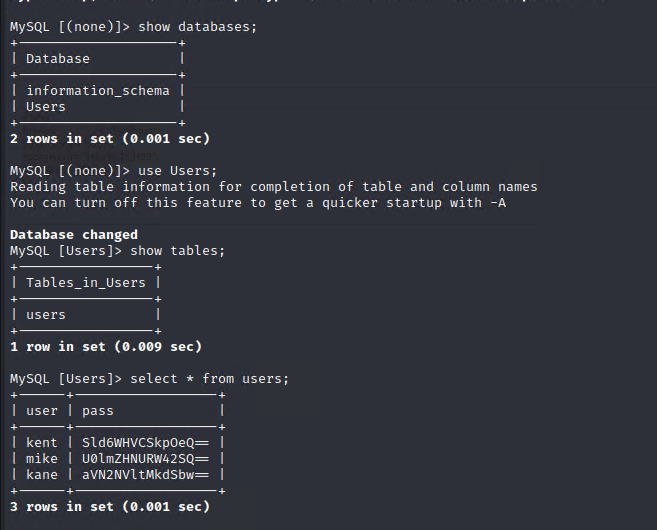Image resolution: width=657 pixels, height=530 pixels.
Task: Click the "Database" column header
Action: point(58,59)
